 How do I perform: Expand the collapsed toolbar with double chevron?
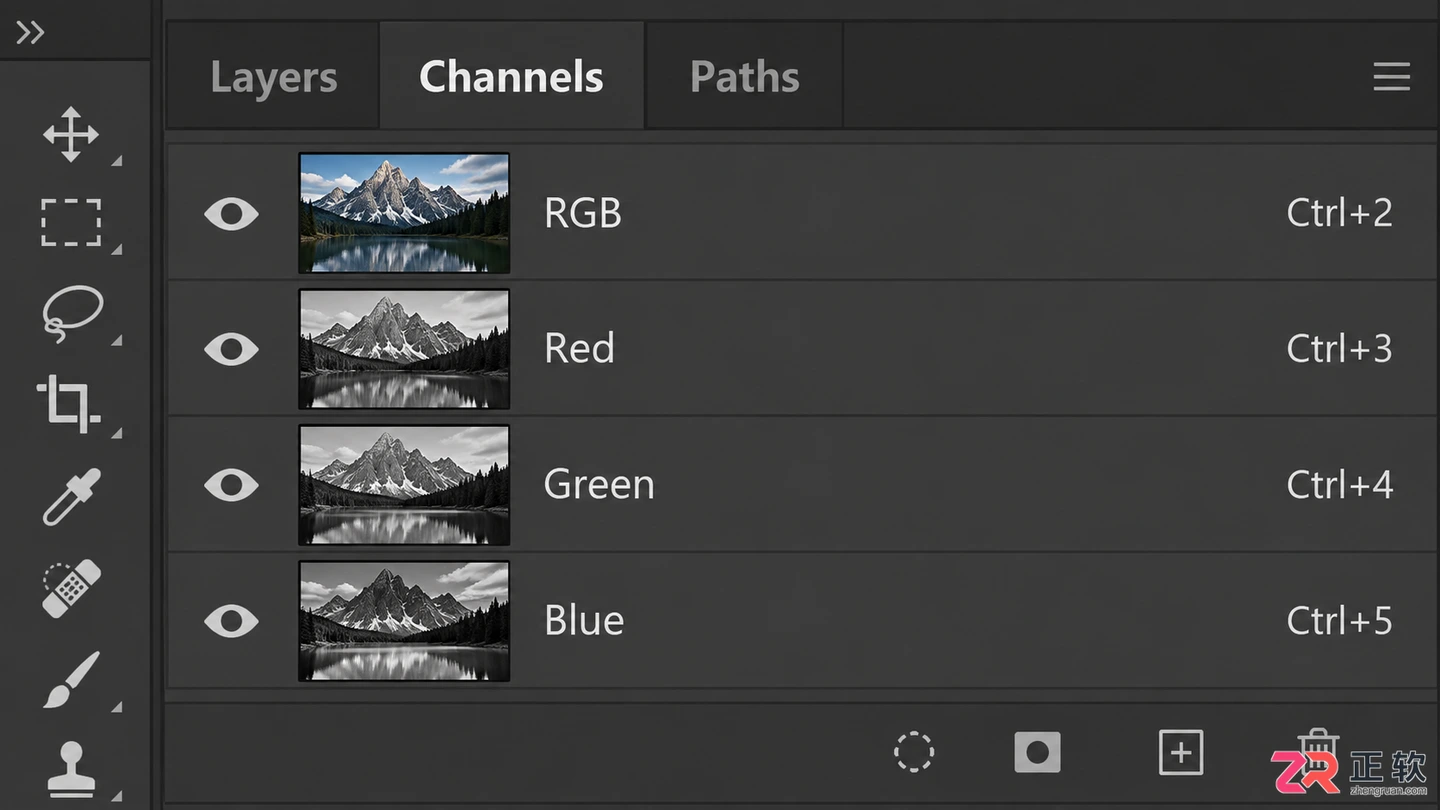tap(30, 33)
